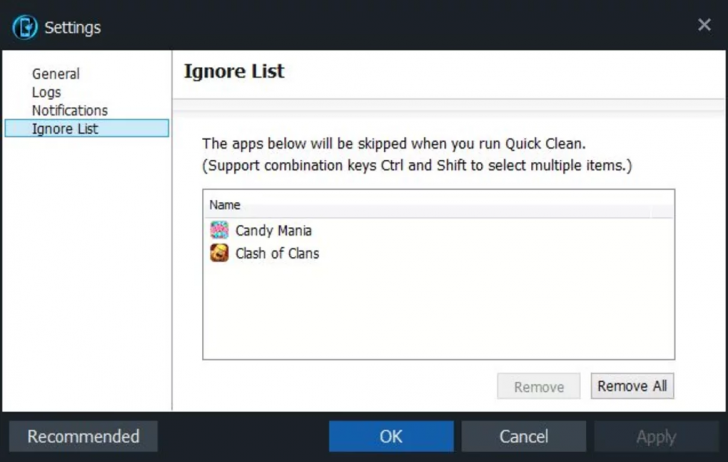Click the Clash of Clans app icon
Viewport: 728px width, 462px height.
pyautogui.click(x=219, y=254)
